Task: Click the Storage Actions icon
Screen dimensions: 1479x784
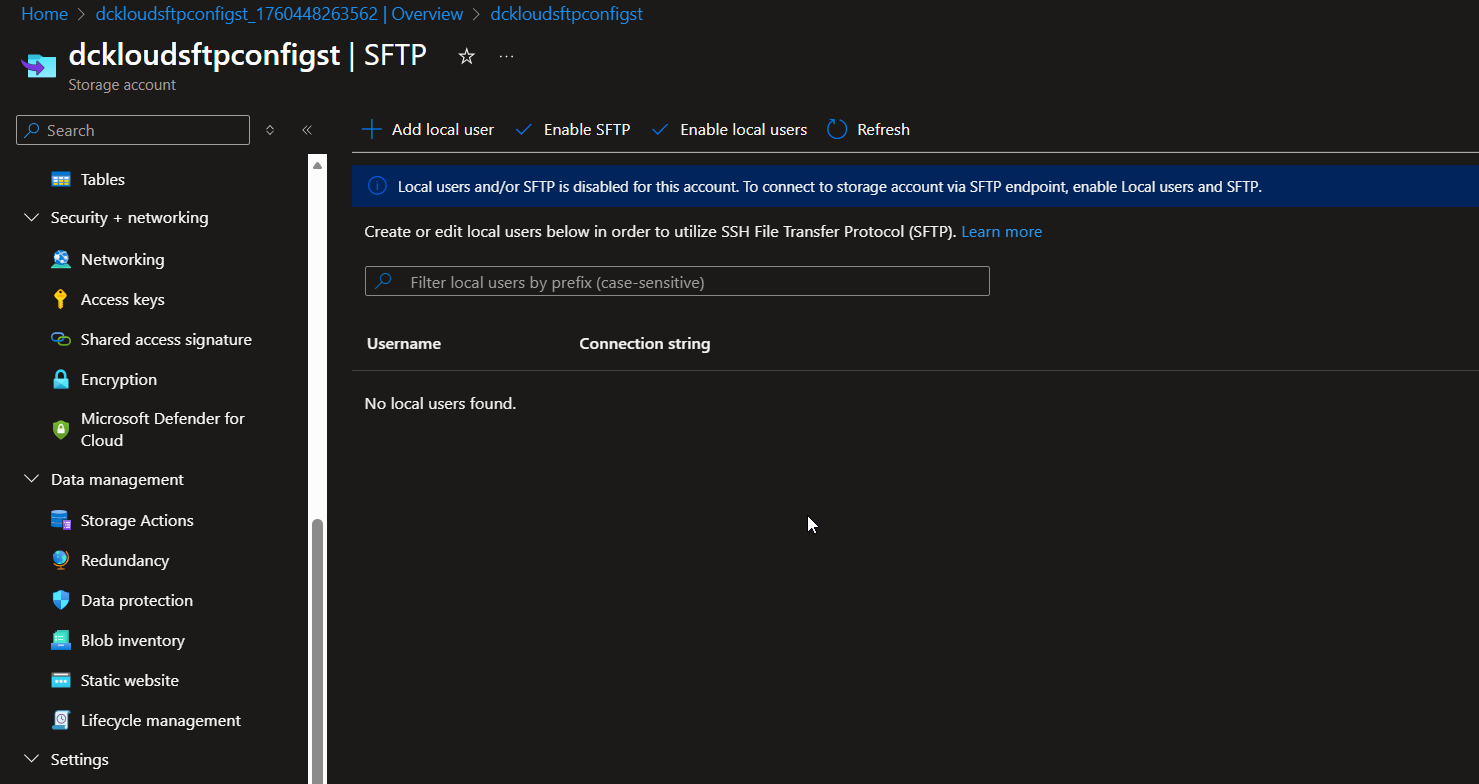Action: point(61,521)
